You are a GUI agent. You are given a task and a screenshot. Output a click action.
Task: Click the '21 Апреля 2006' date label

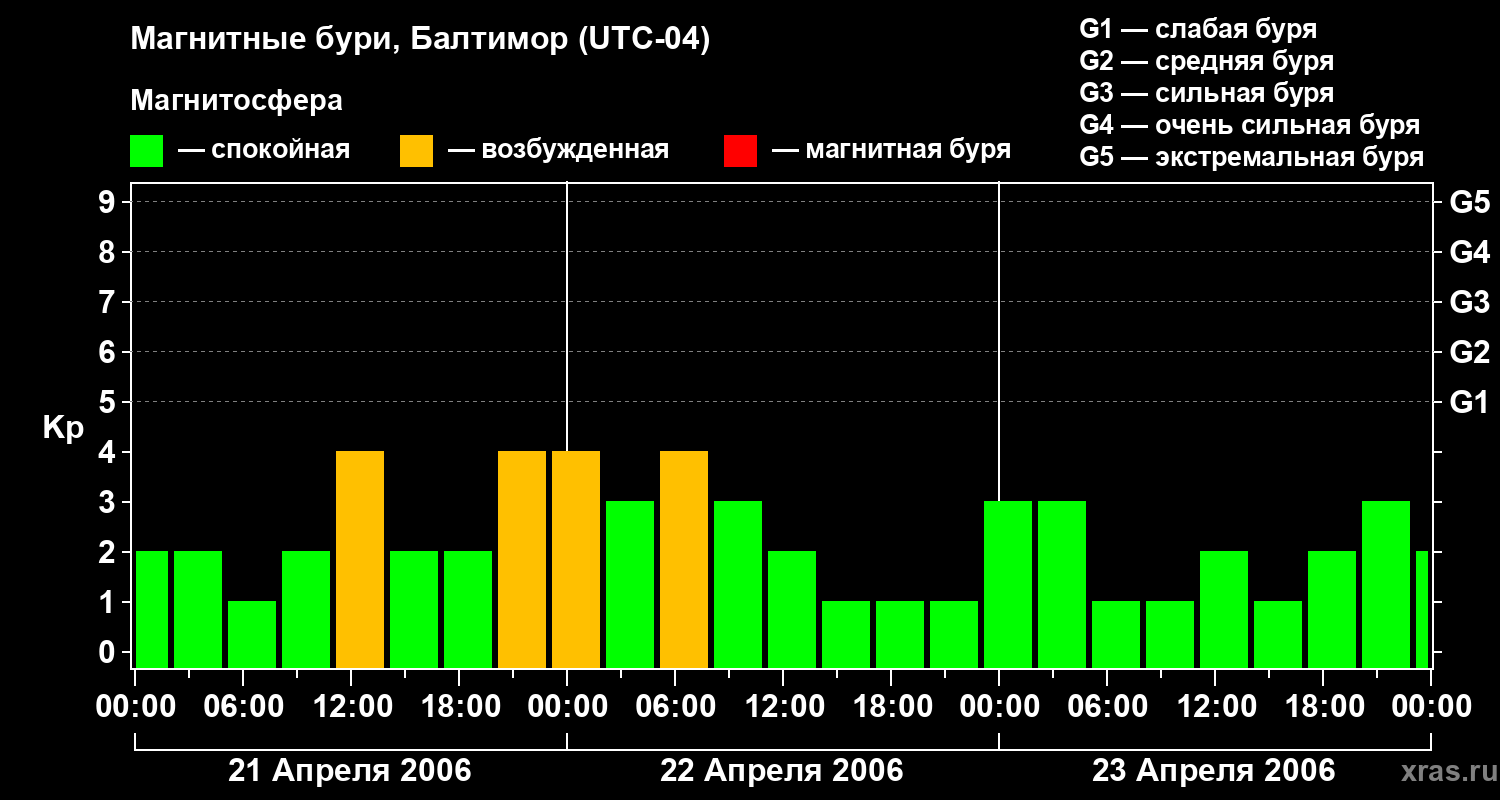point(350,771)
